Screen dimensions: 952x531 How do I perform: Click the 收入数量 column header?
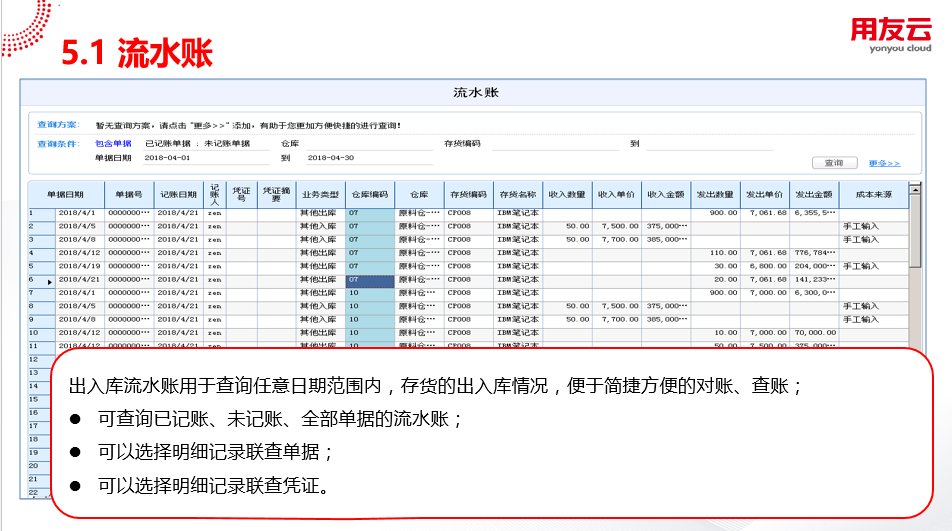point(567,194)
